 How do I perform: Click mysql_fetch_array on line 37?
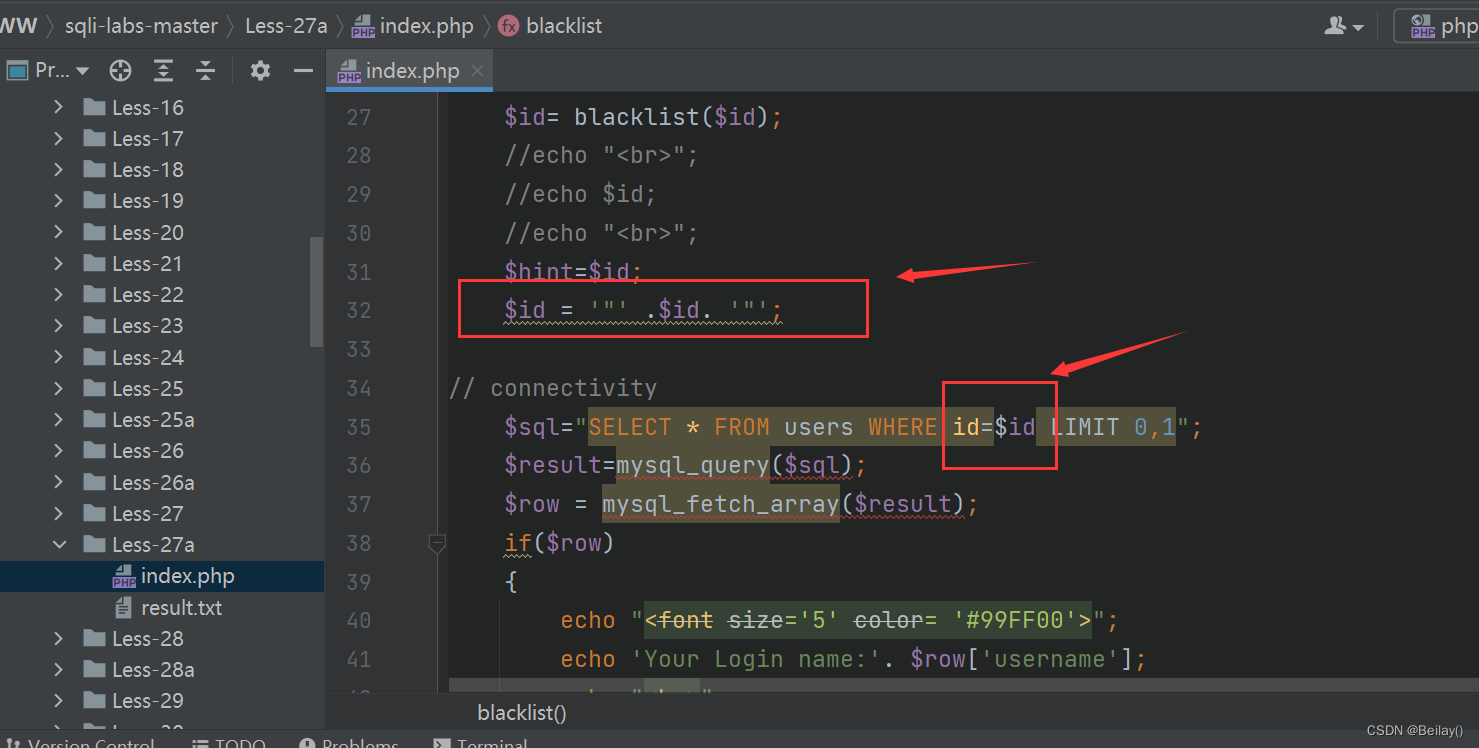click(720, 504)
